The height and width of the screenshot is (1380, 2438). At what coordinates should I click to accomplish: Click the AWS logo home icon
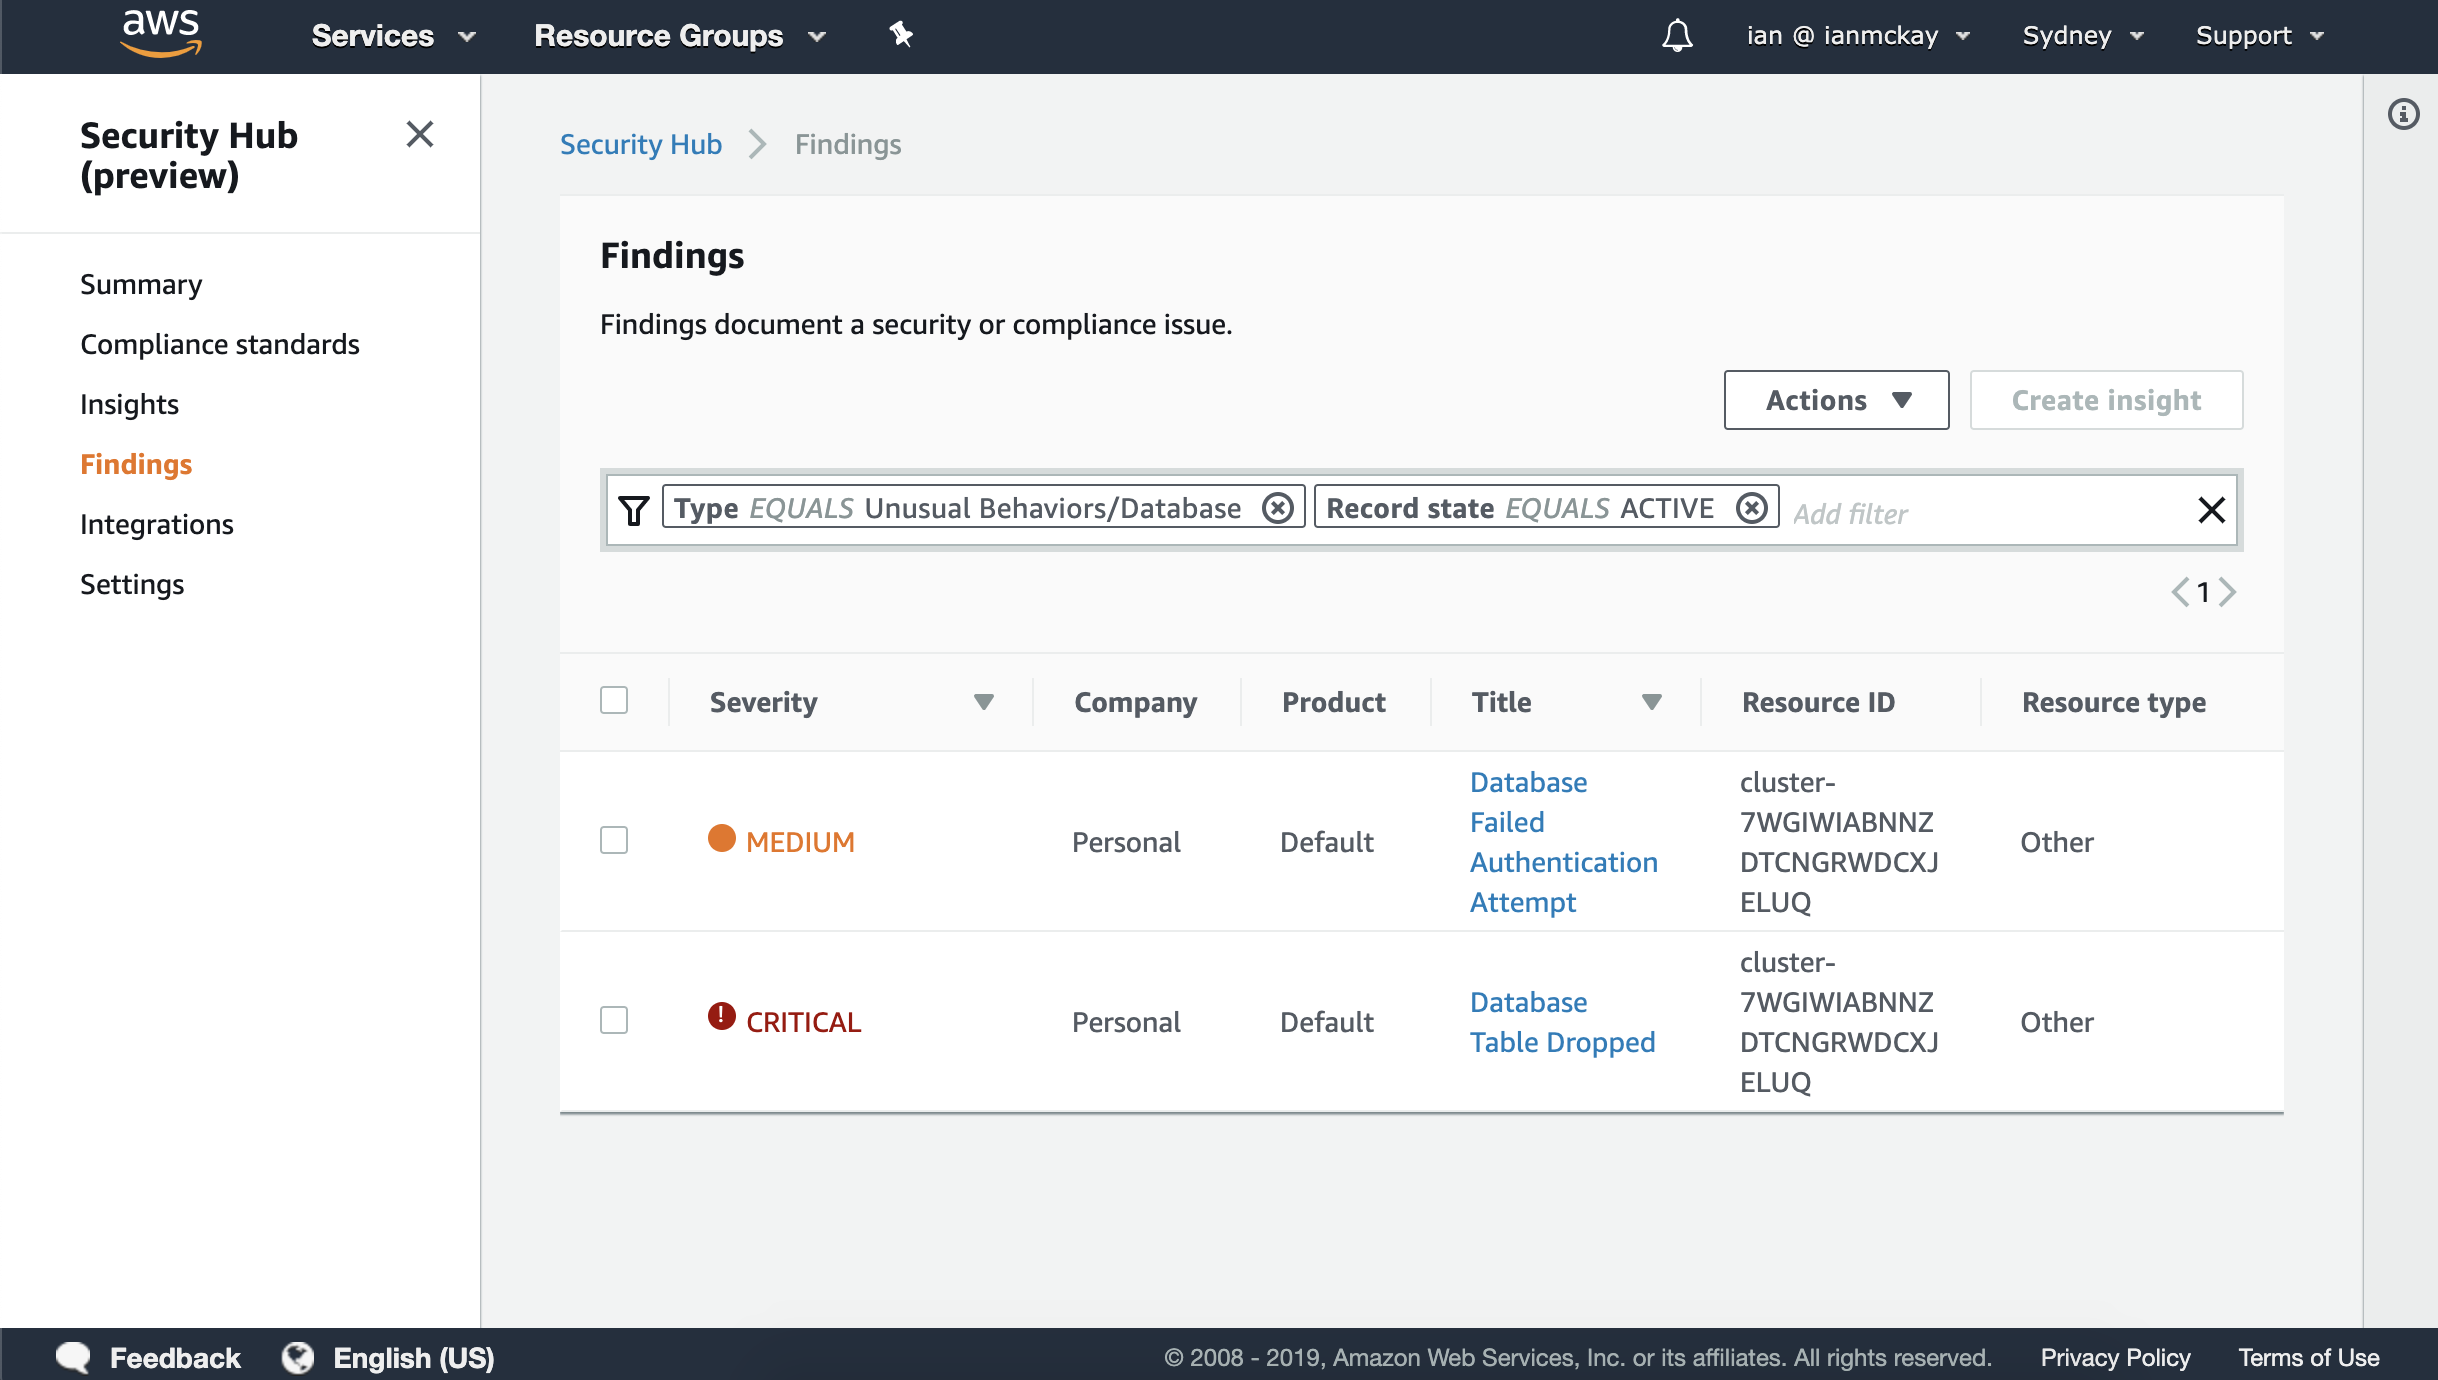pyautogui.click(x=160, y=34)
